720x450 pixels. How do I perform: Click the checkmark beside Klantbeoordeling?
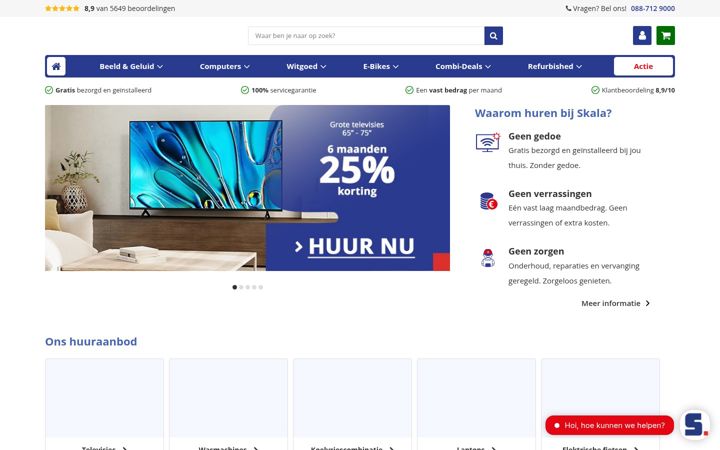tap(595, 90)
